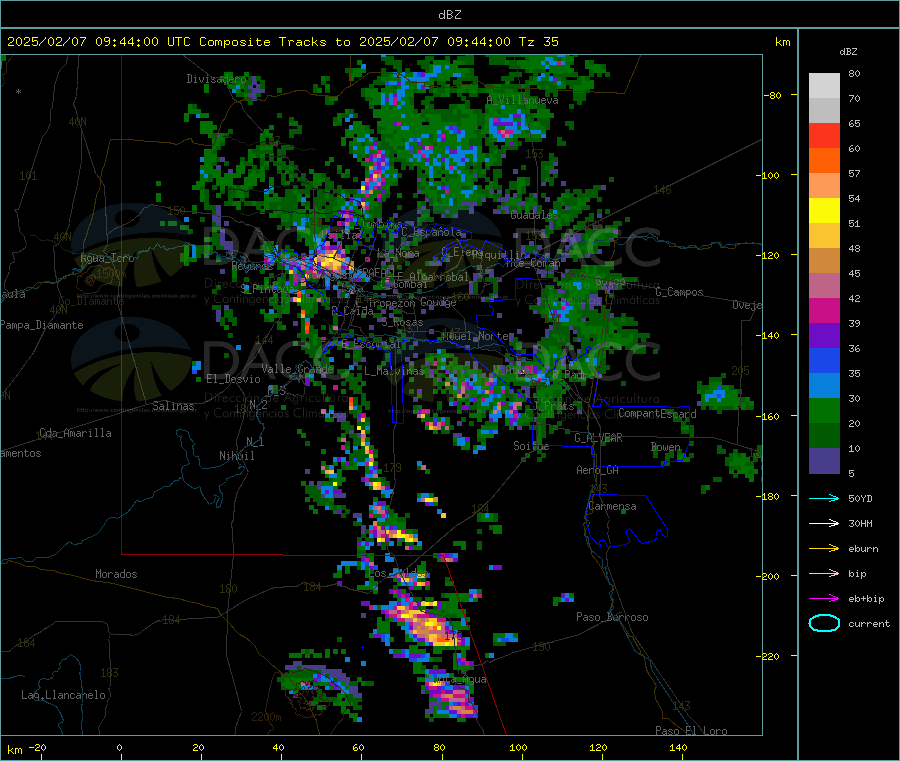Screen dimensions: 900x761
Task: Click the -200 km vertical axis tick
Action: pos(770,576)
